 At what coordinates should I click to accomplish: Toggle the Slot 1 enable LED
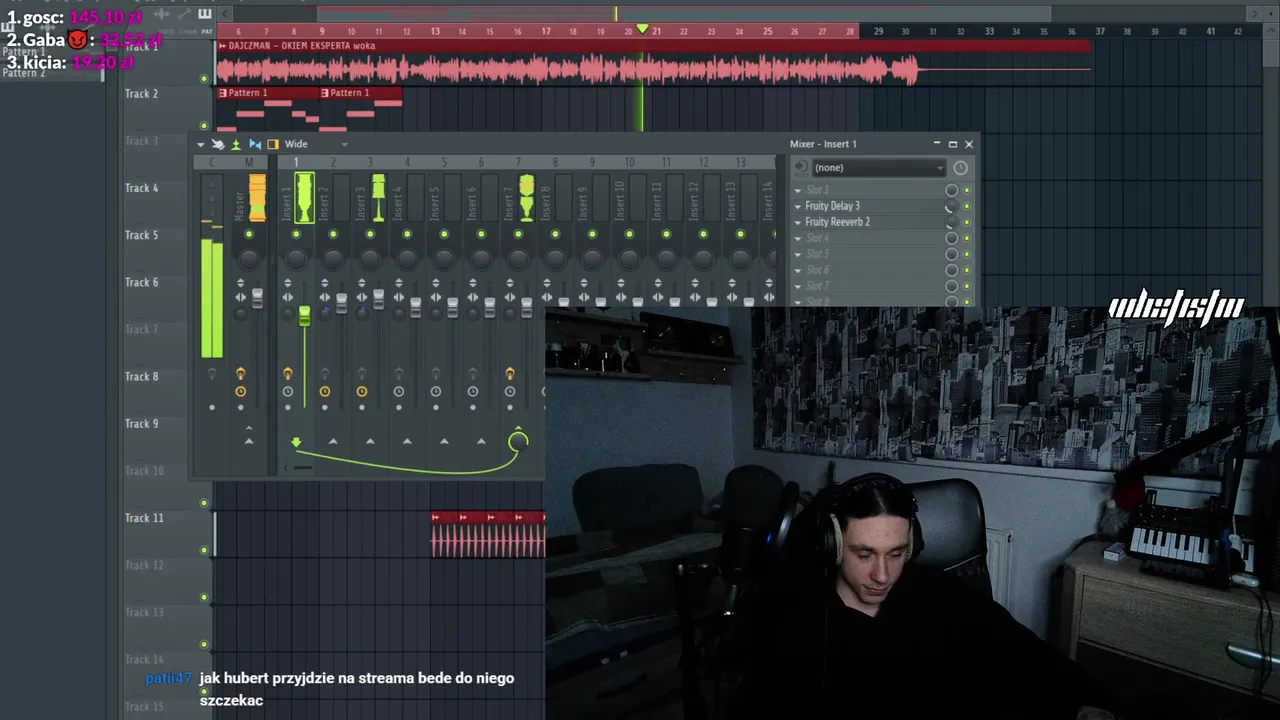point(967,190)
